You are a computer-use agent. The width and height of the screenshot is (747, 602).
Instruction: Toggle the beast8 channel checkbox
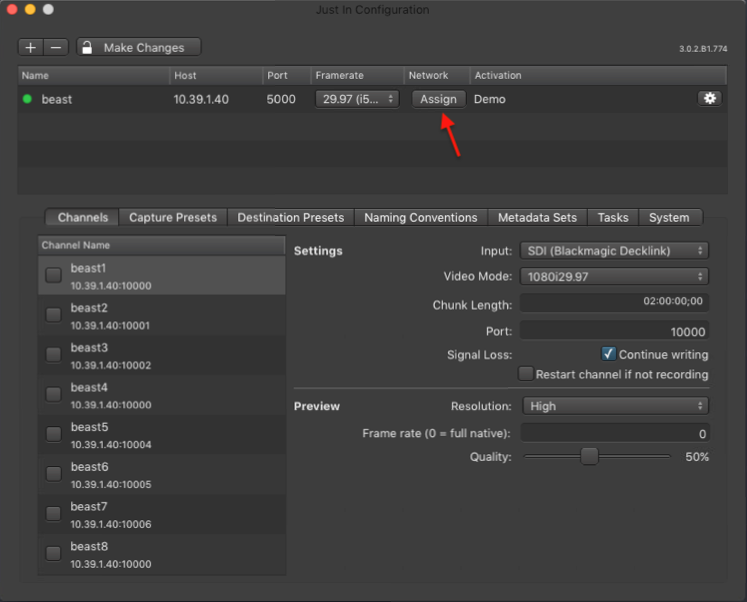[53, 553]
